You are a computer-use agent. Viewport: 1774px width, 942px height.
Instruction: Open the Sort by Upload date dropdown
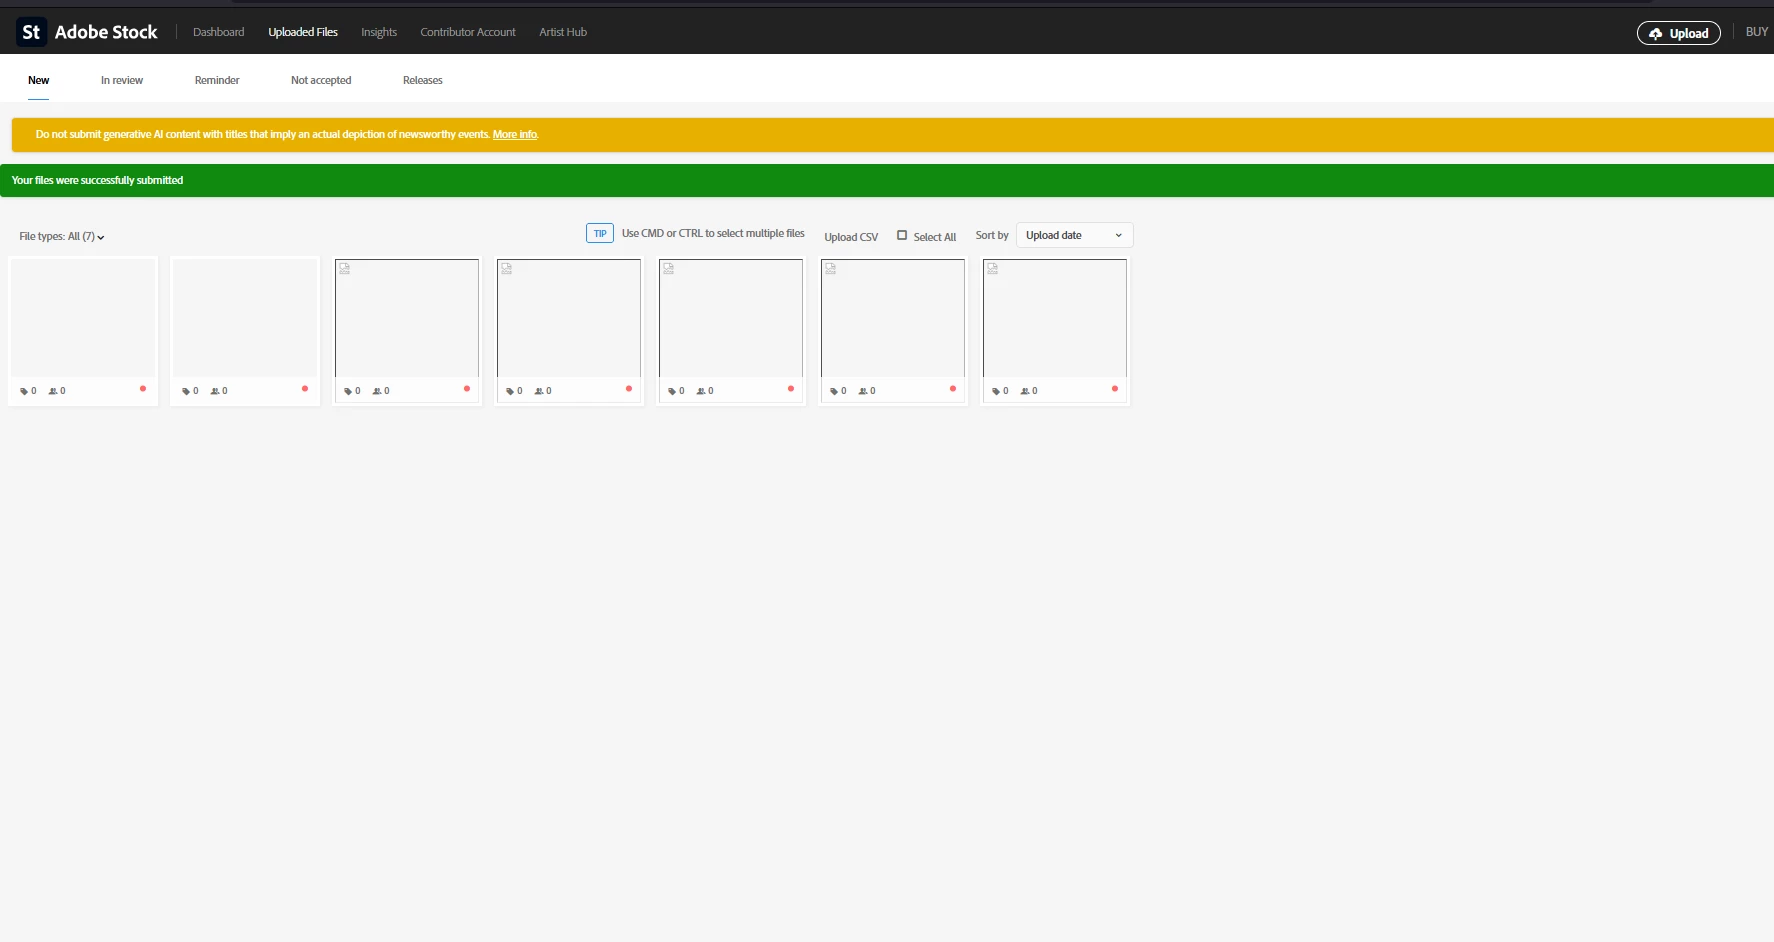[x=1074, y=235]
